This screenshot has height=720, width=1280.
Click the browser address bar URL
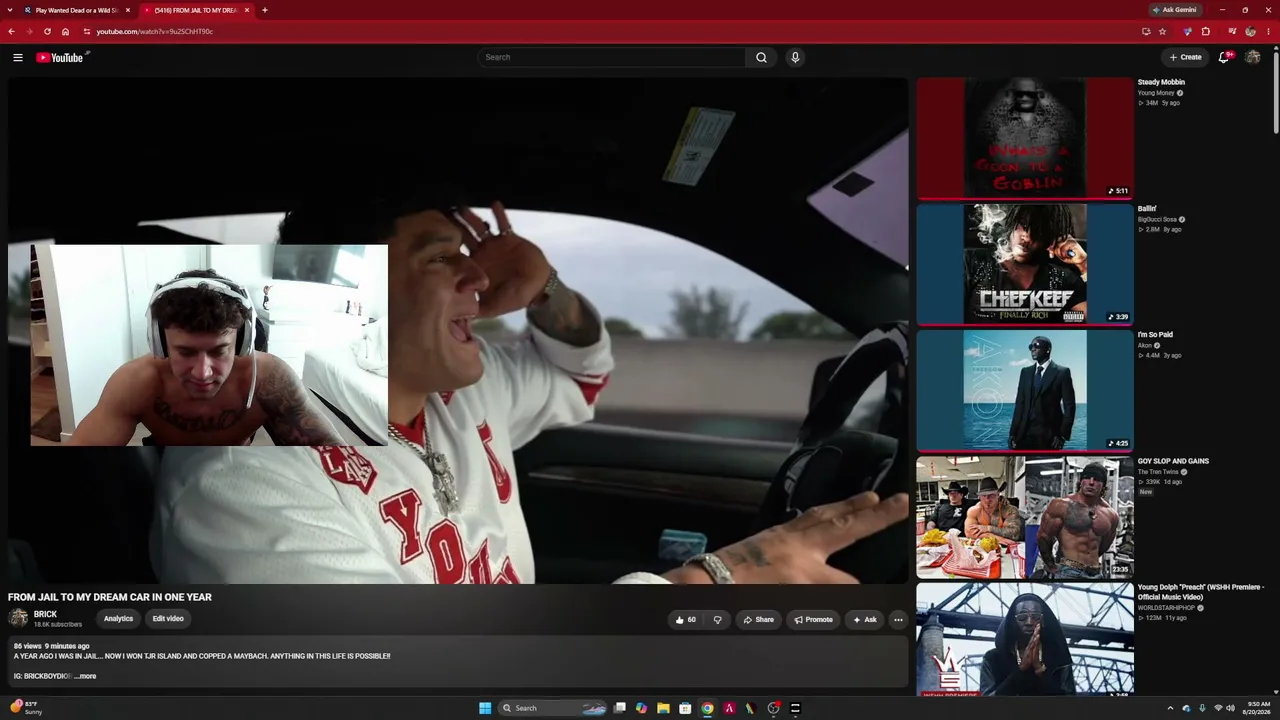pyautogui.click(x=155, y=31)
